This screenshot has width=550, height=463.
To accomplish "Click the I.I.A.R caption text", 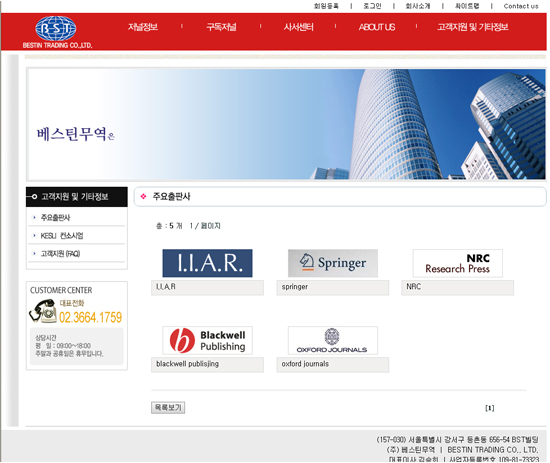I will (x=166, y=287).
